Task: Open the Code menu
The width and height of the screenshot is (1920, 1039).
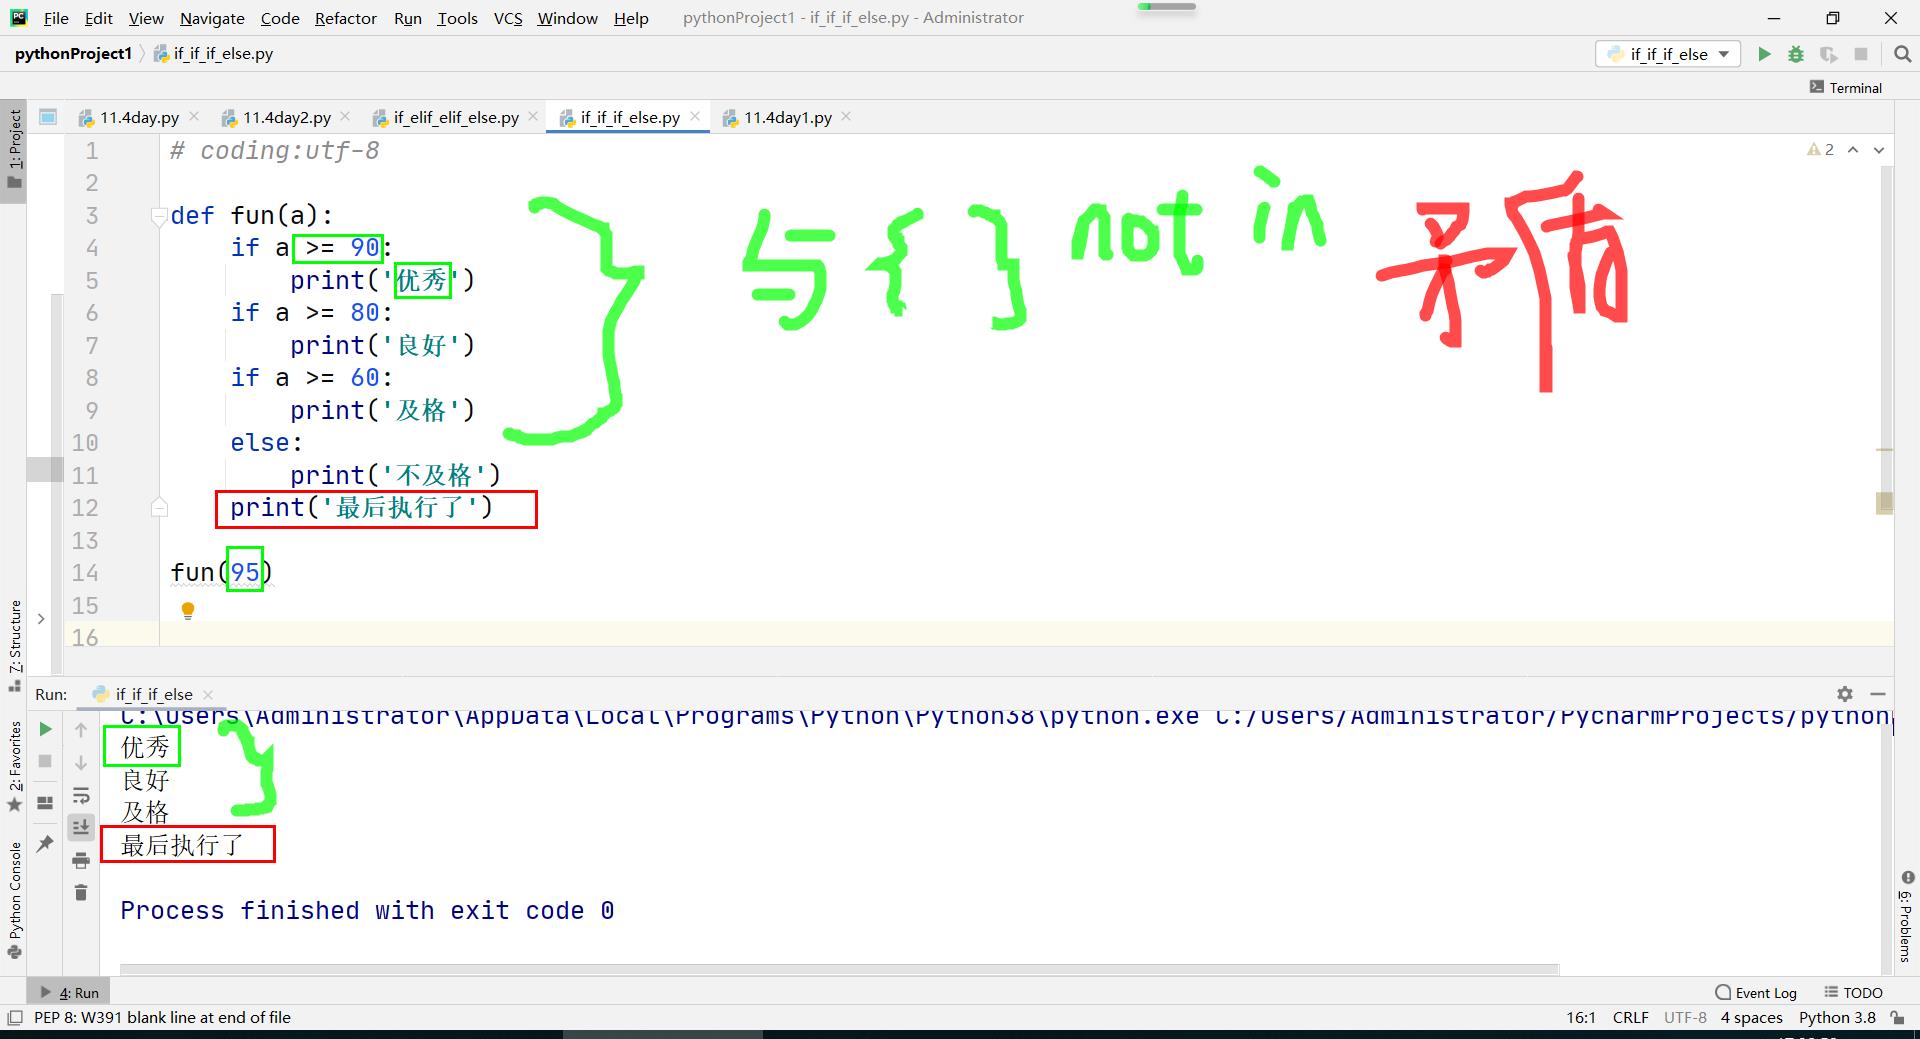Action: tap(280, 18)
